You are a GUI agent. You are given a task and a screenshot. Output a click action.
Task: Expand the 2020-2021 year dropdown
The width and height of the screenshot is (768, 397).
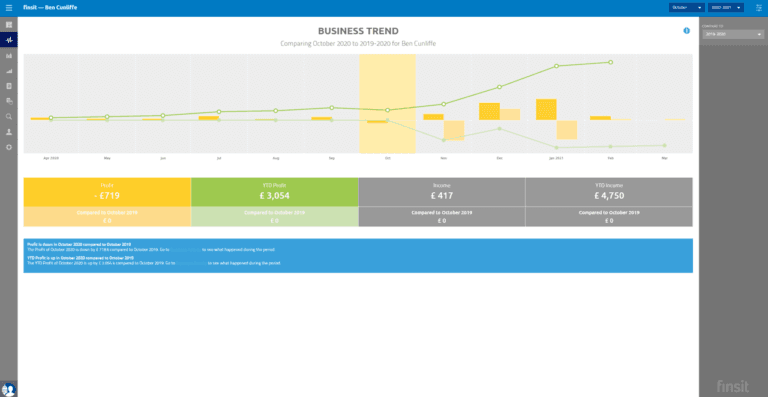(x=726, y=8)
